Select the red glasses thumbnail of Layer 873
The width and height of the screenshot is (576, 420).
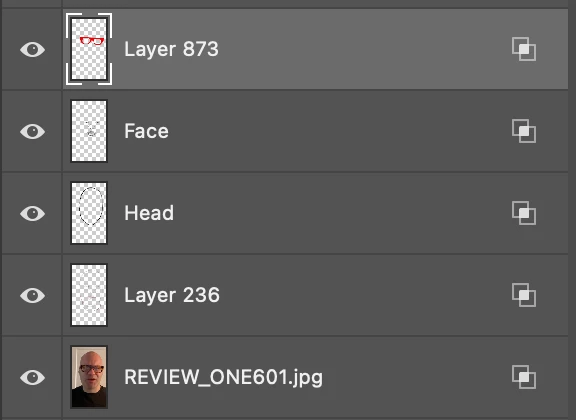coord(89,49)
